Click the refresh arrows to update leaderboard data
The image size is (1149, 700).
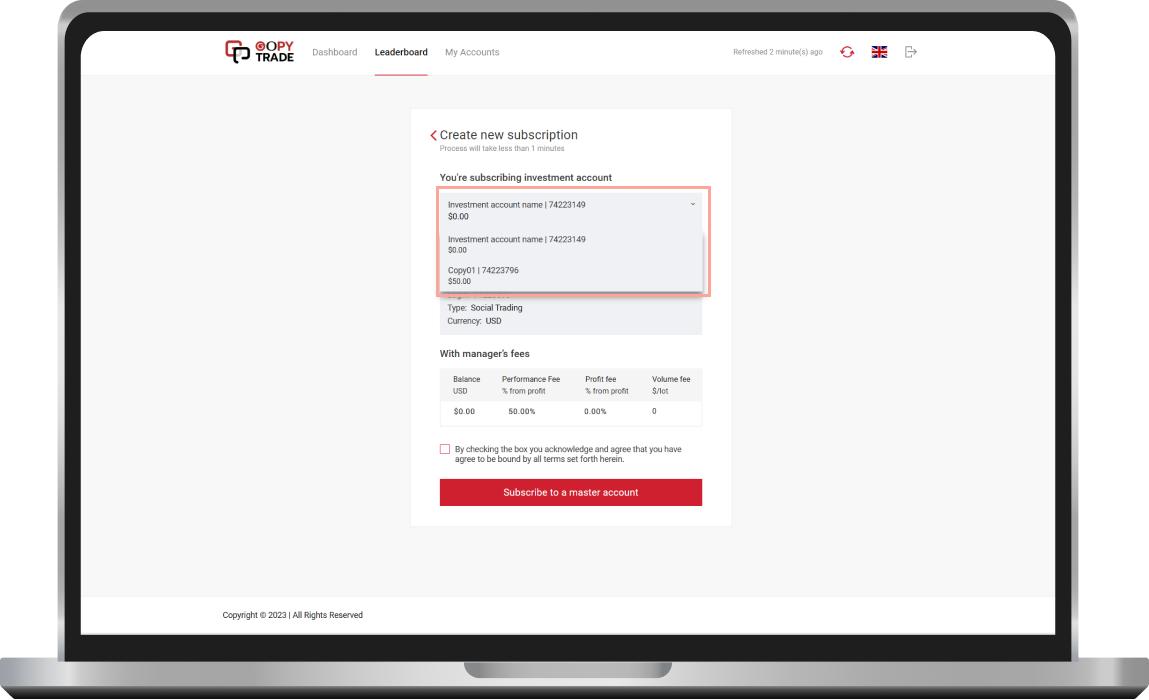[847, 51]
